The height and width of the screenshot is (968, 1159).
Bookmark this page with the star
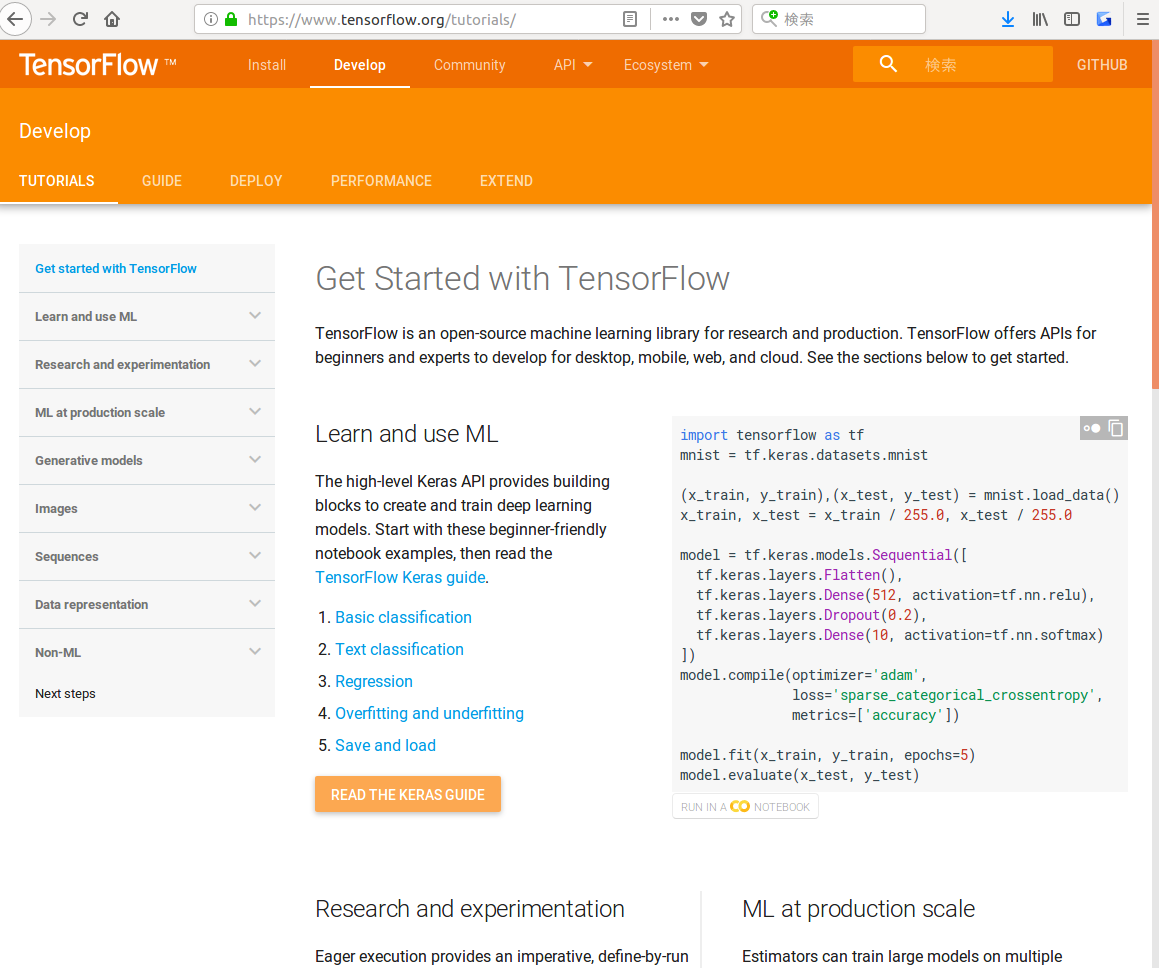727,19
